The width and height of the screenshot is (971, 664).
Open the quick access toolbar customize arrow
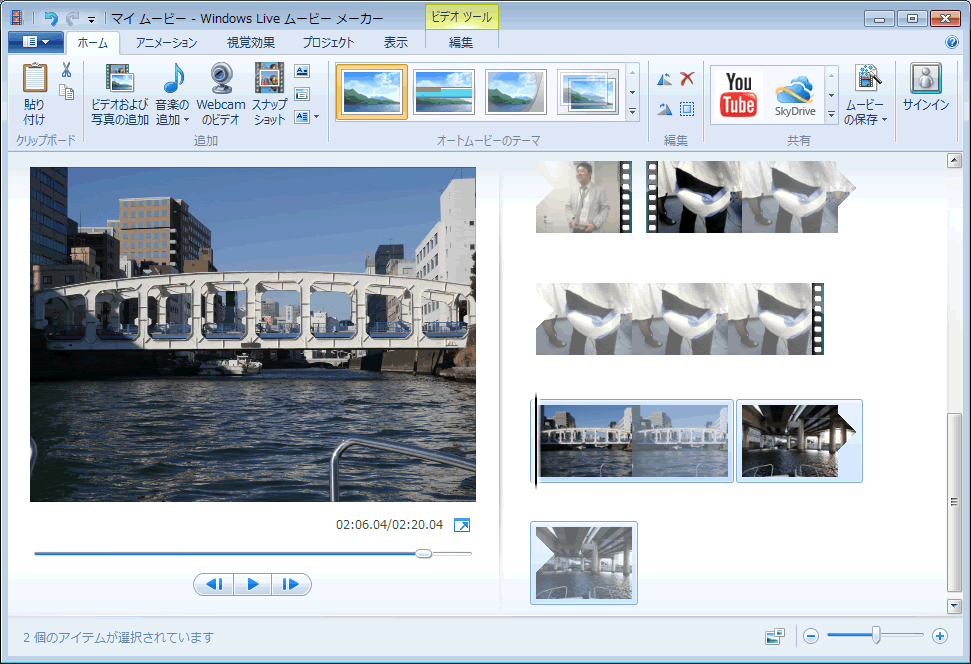[92, 20]
